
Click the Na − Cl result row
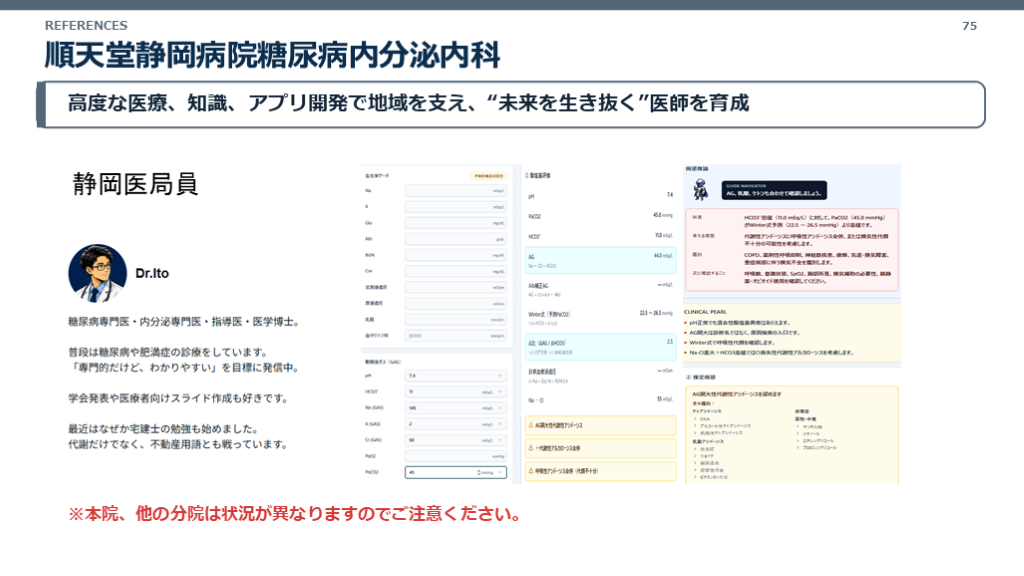[600, 400]
